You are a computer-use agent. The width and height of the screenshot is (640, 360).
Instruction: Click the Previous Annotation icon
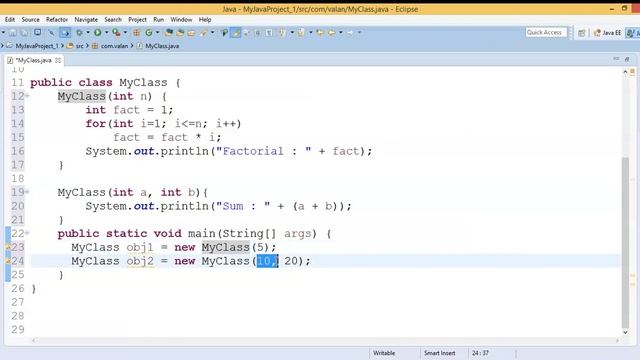301,32
